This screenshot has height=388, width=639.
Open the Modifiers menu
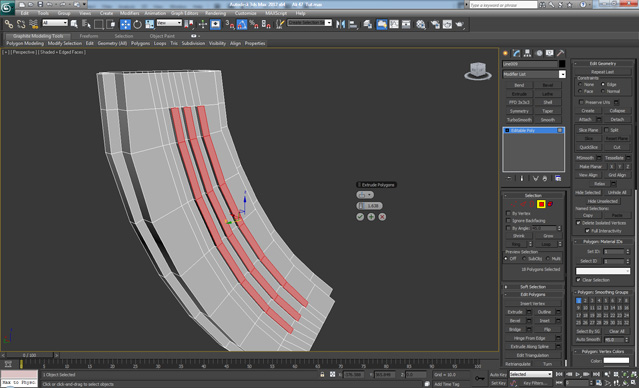click(x=130, y=13)
